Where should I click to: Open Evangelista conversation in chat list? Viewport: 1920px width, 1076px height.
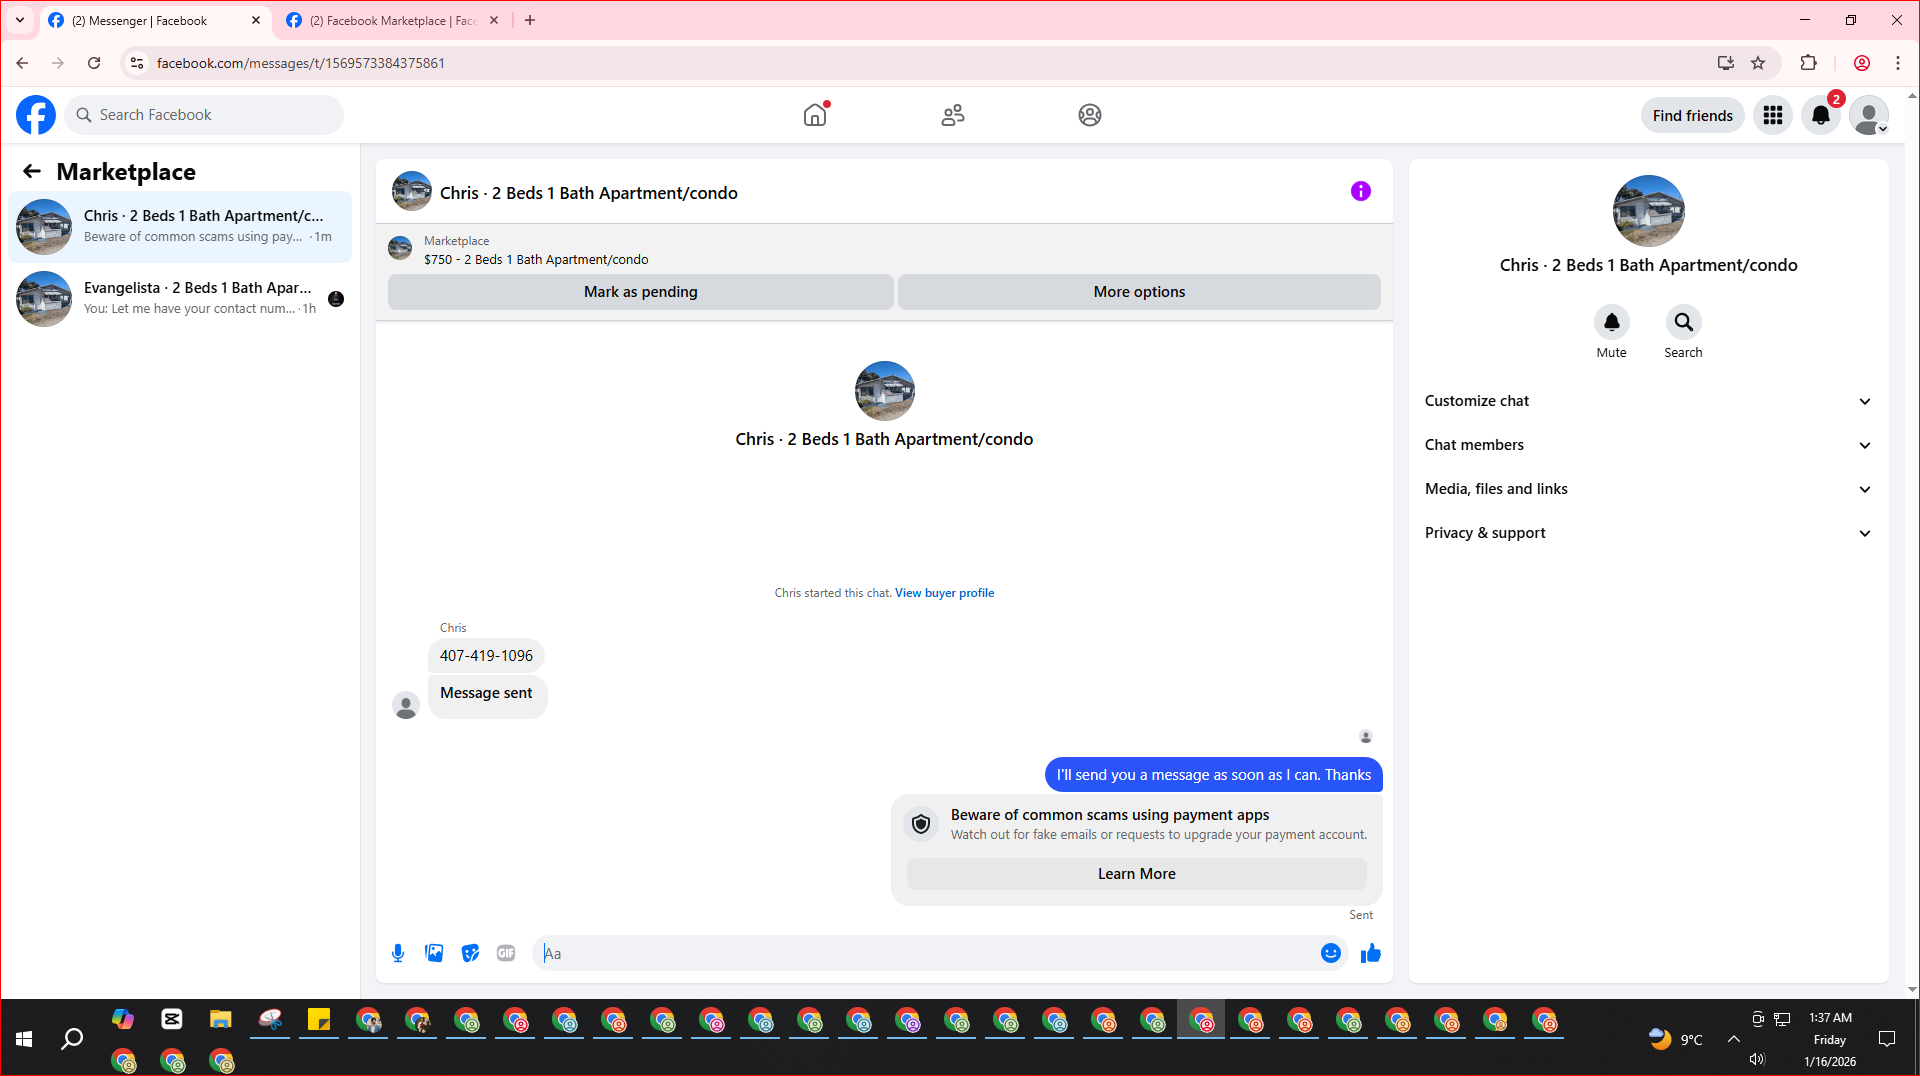180,299
